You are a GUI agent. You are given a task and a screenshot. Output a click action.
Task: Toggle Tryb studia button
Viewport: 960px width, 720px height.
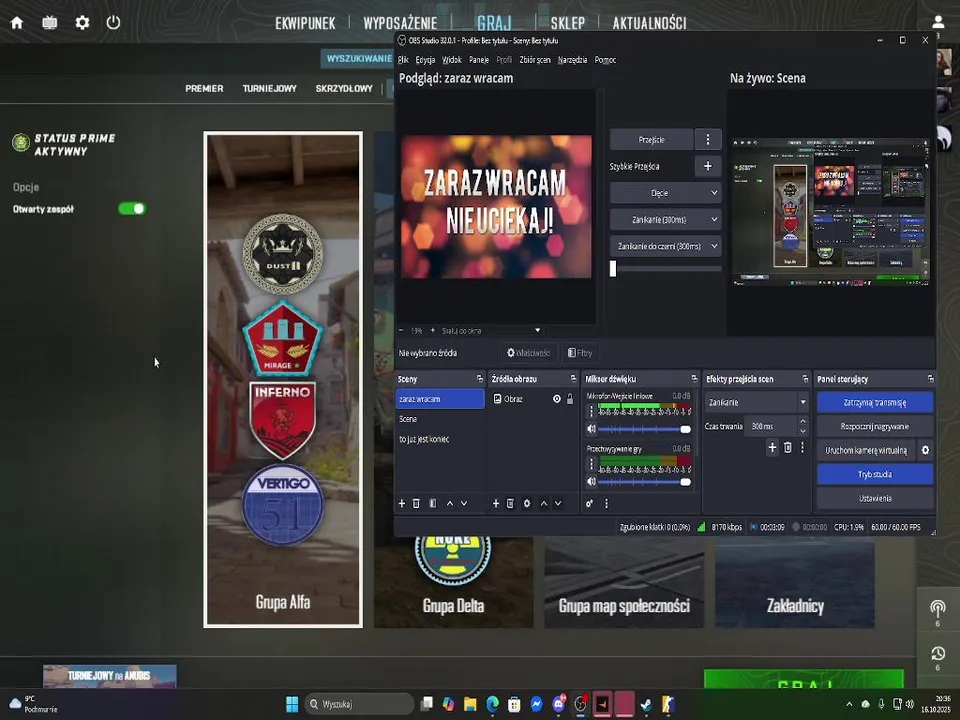click(x=875, y=474)
